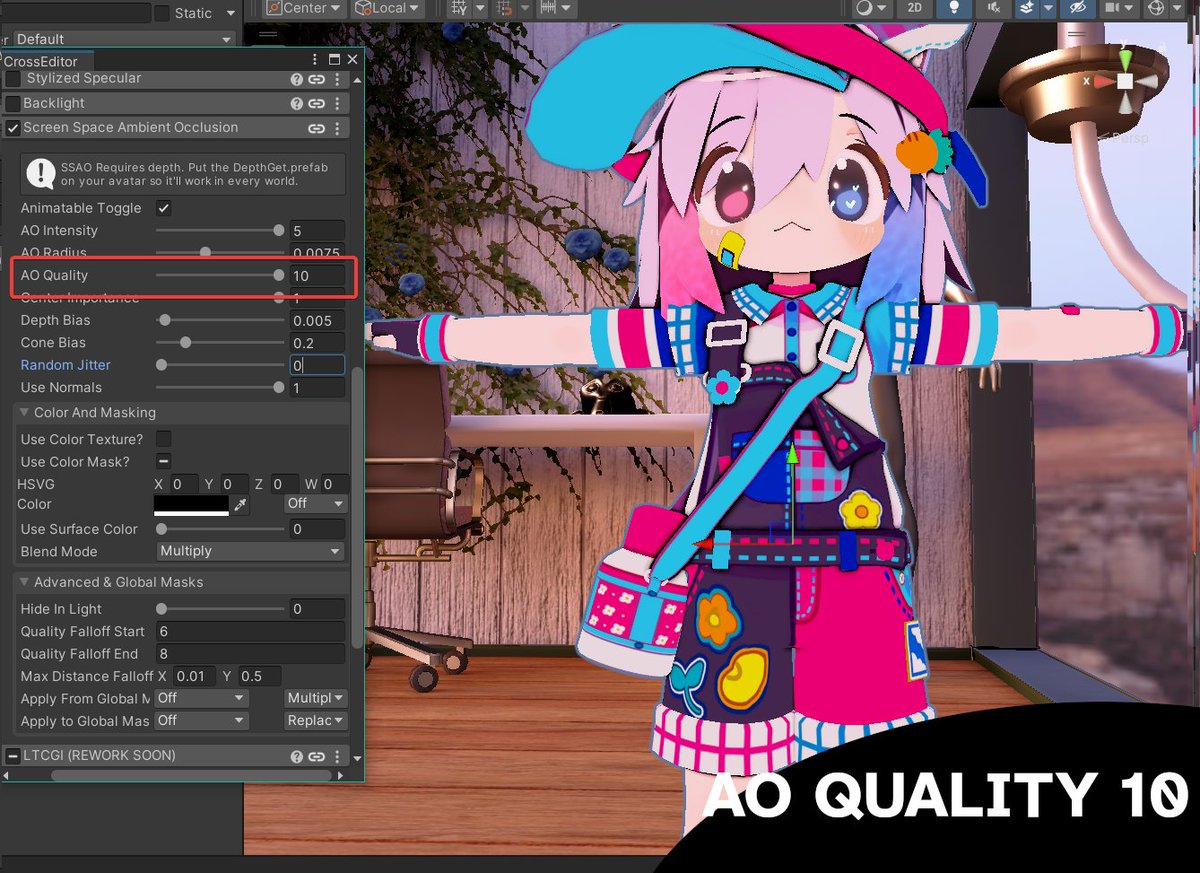Pick color with the eyedropper tool
Image resolution: width=1200 pixels, height=873 pixels.
(x=240, y=507)
